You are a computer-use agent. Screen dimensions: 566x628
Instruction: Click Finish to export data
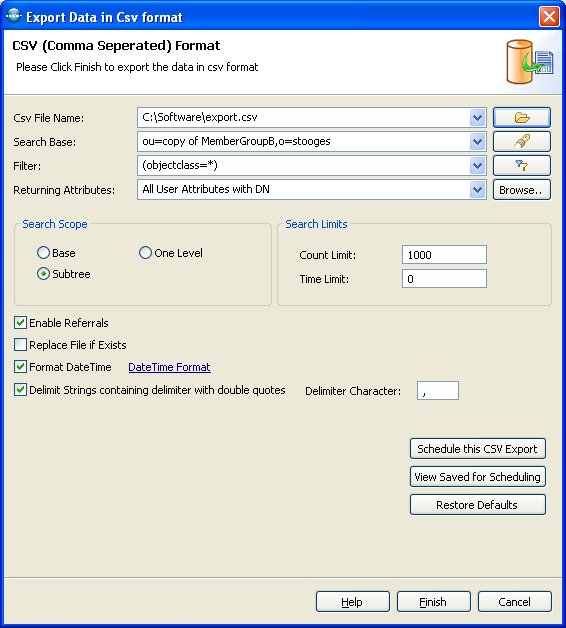tap(433, 602)
